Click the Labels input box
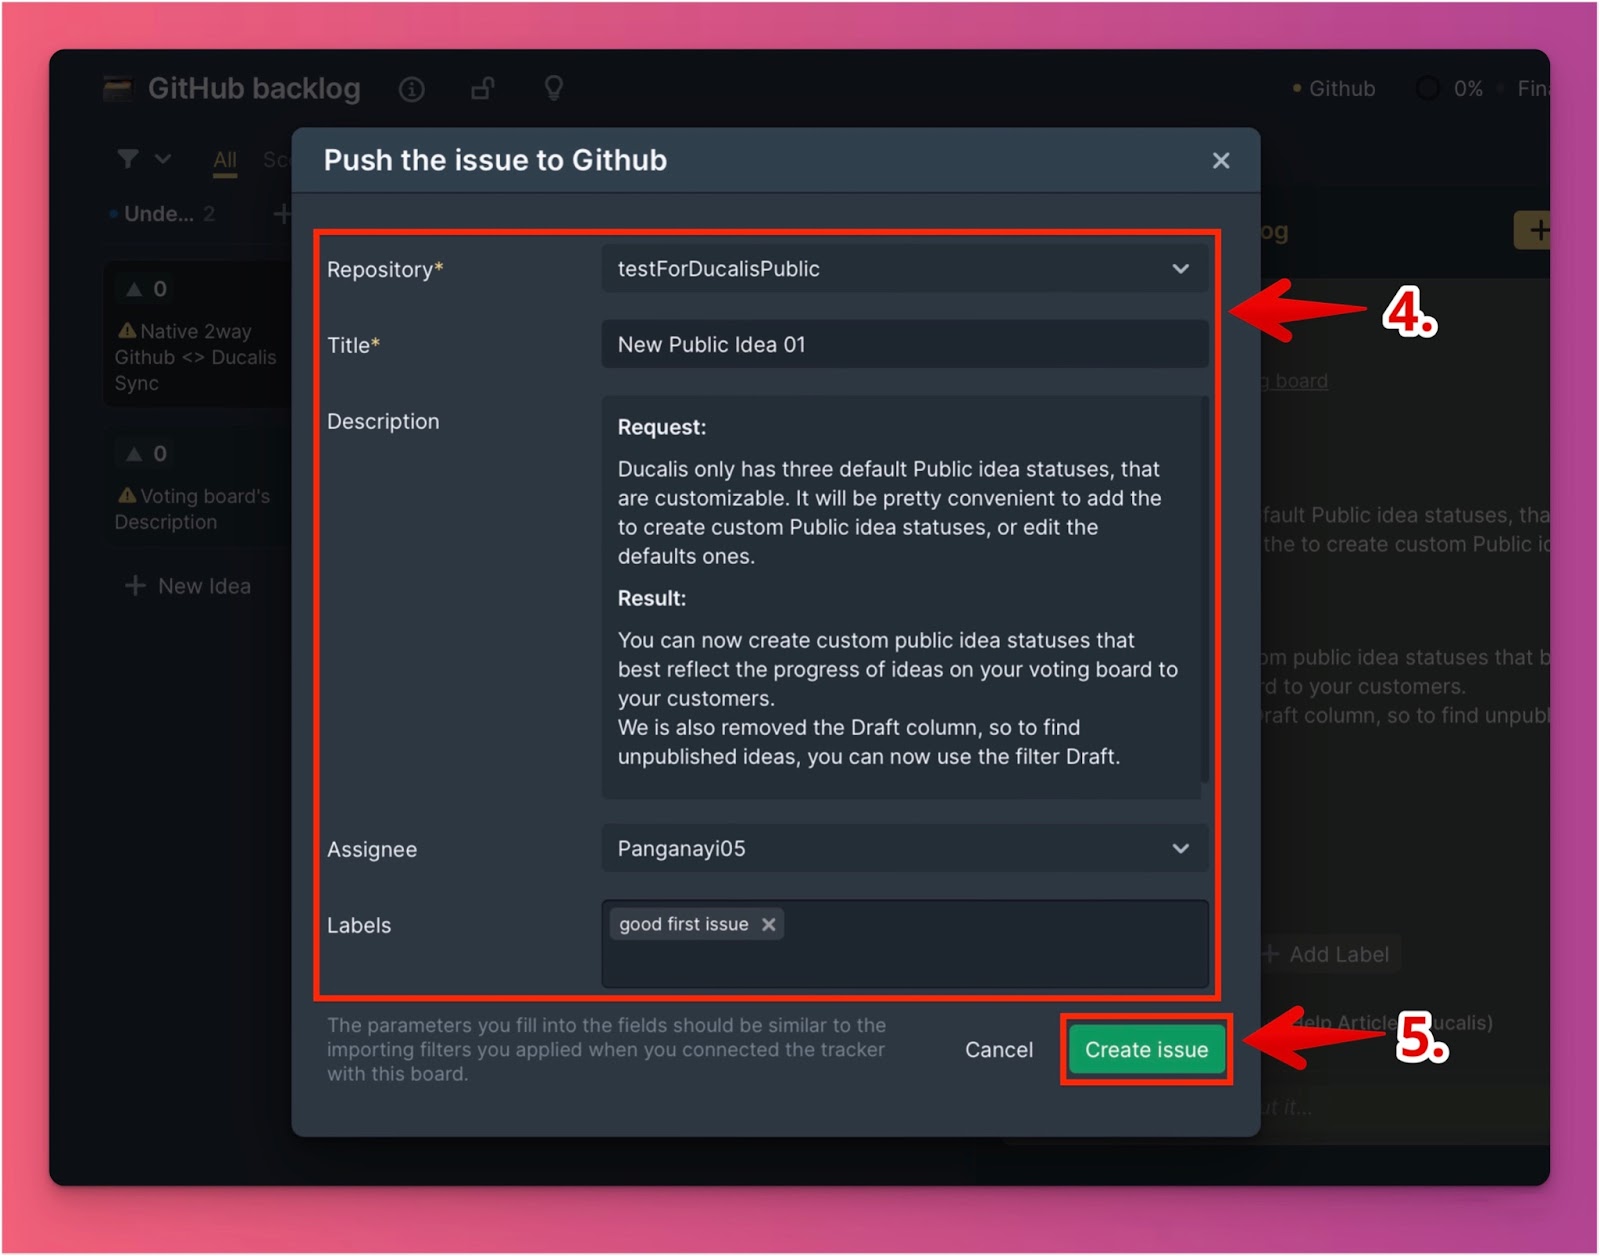 (x=904, y=944)
